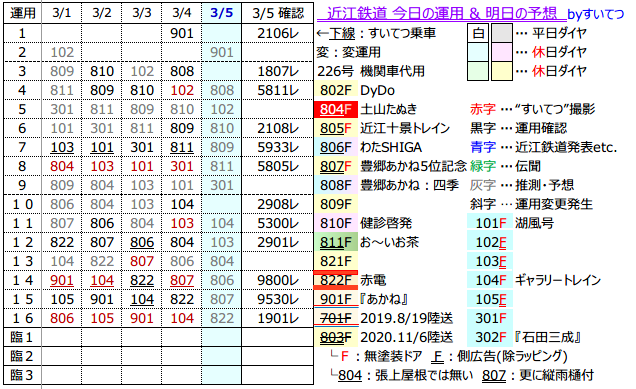Click red underlined 901 in row 14
The width and height of the screenshot is (636, 389).
[62, 280]
